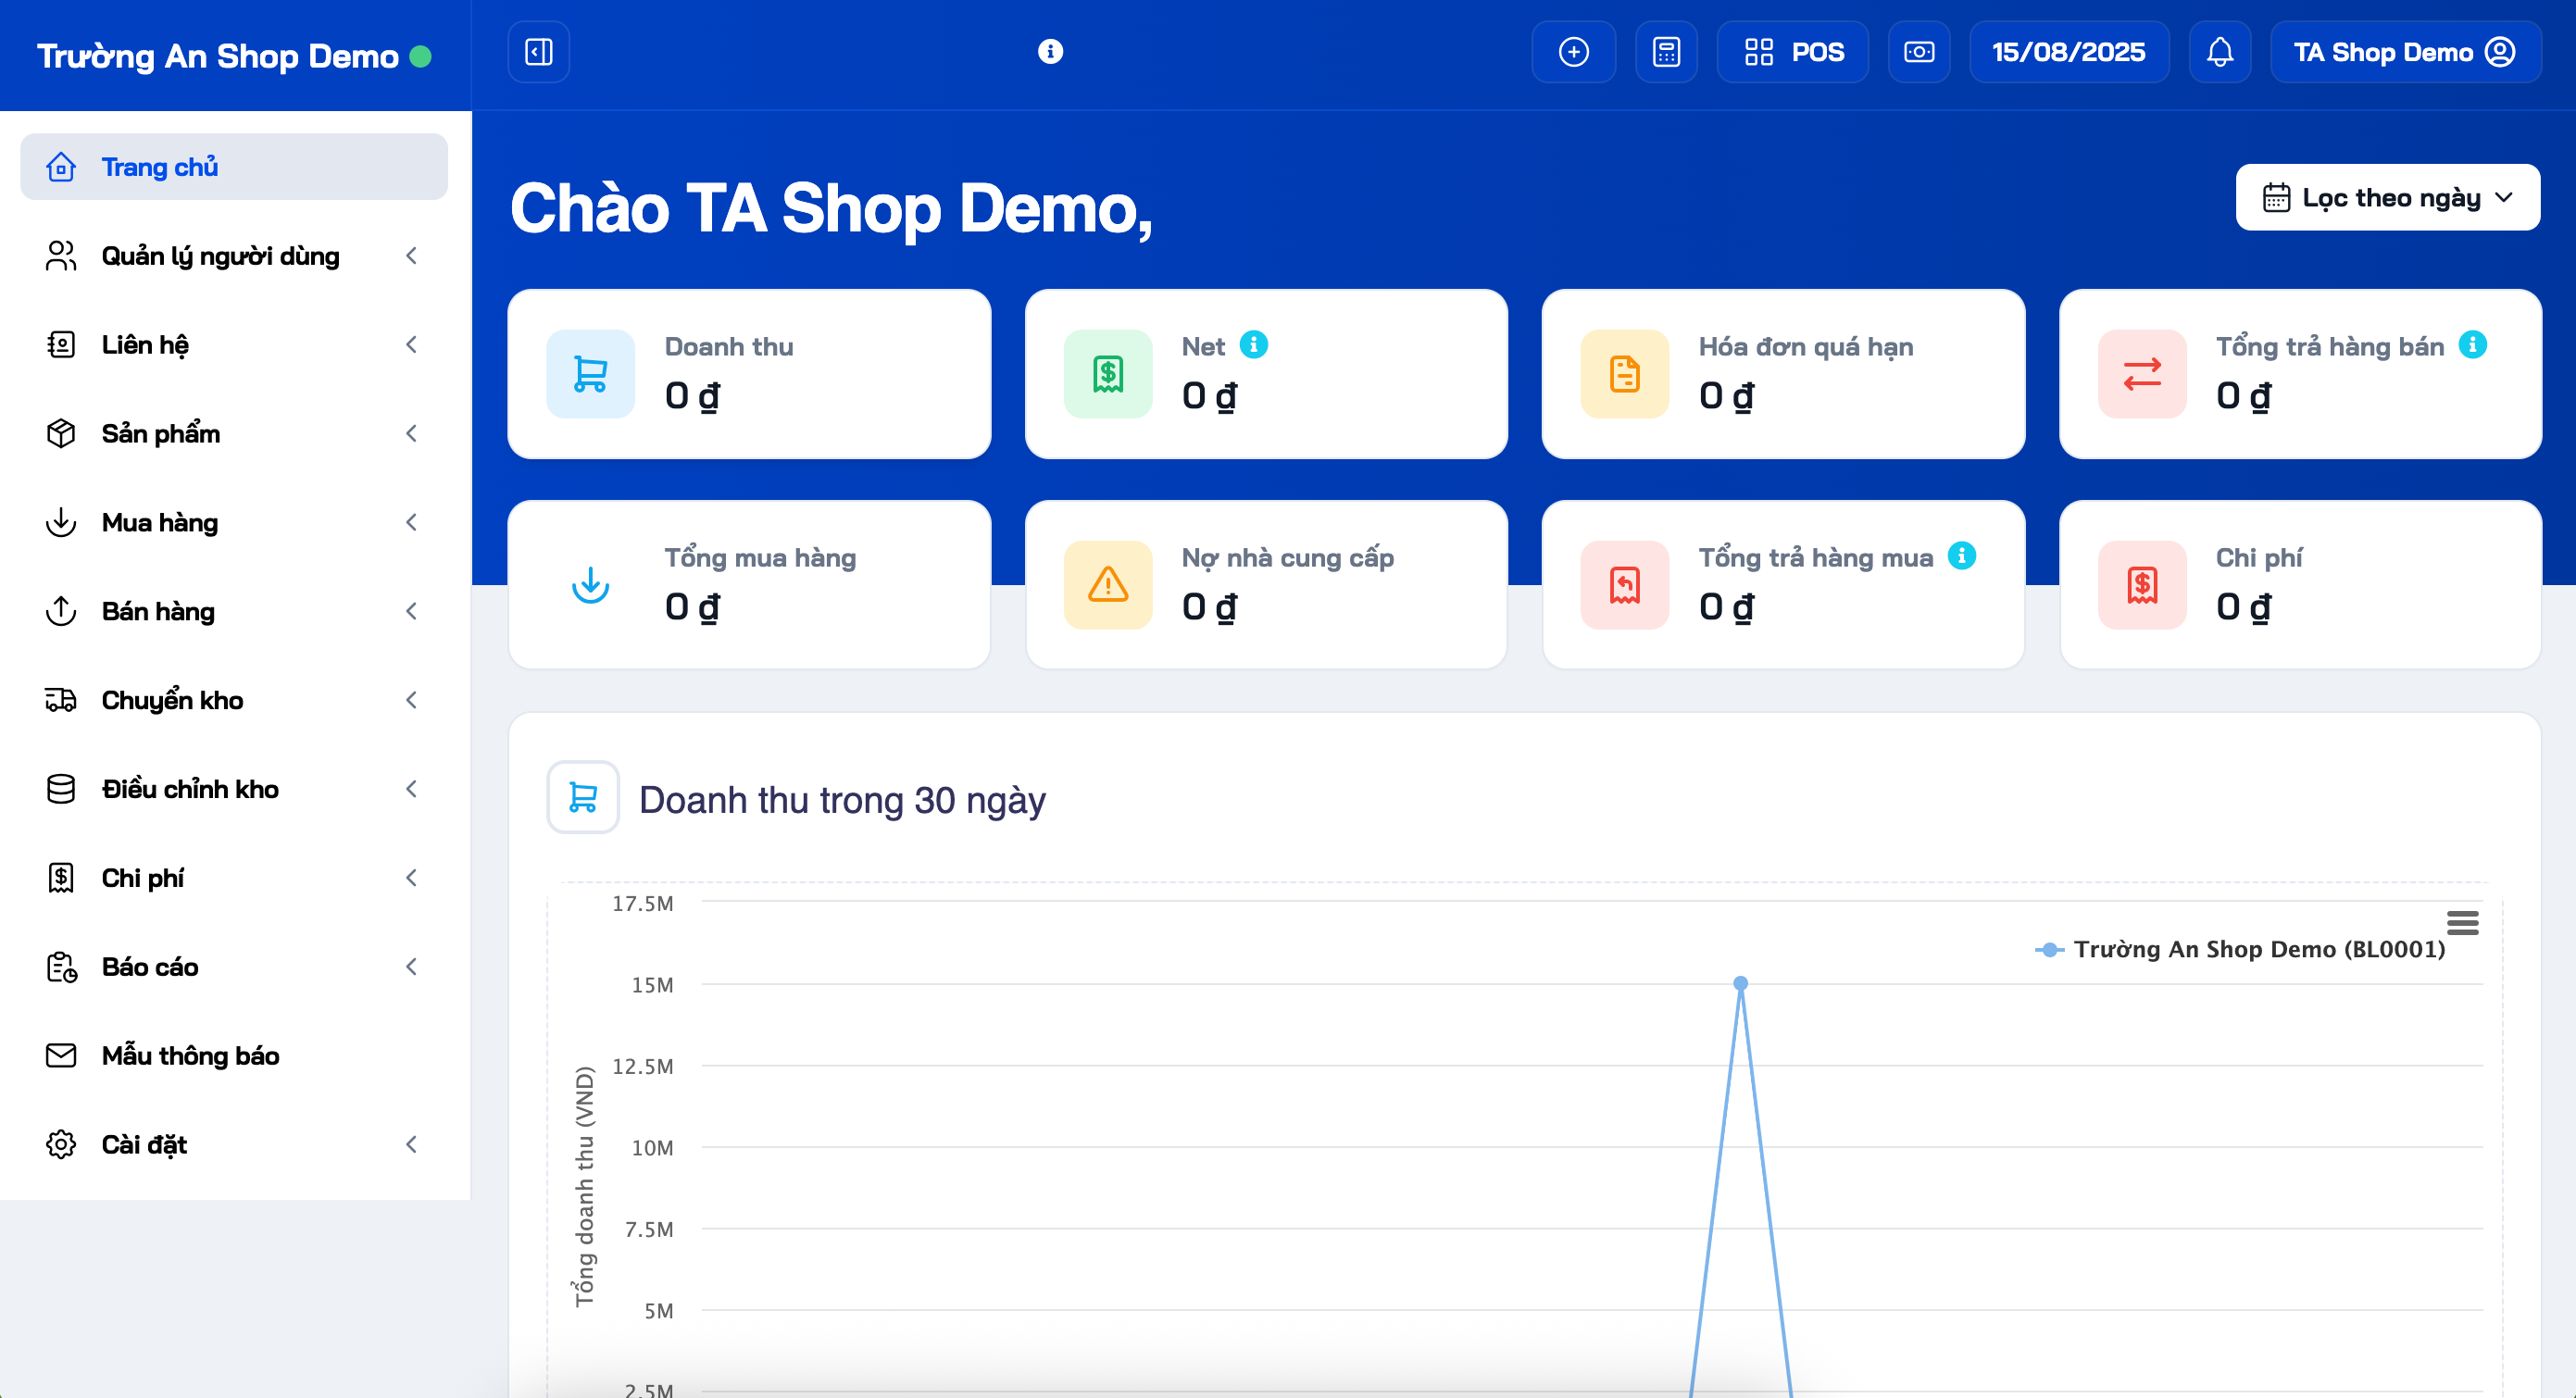Click the cash register money icon
The width and height of the screenshot is (2576, 1398).
click(1918, 52)
